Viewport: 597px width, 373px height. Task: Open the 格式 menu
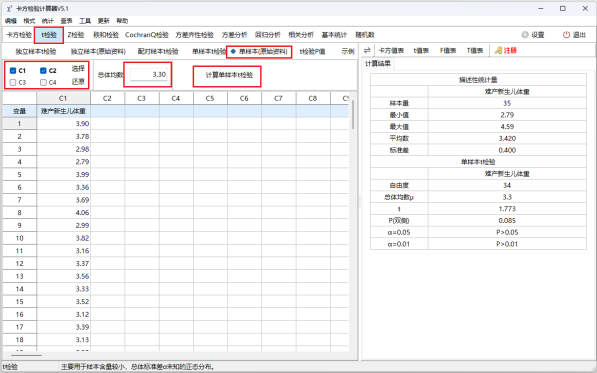pyautogui.click(x=29, y=21)
